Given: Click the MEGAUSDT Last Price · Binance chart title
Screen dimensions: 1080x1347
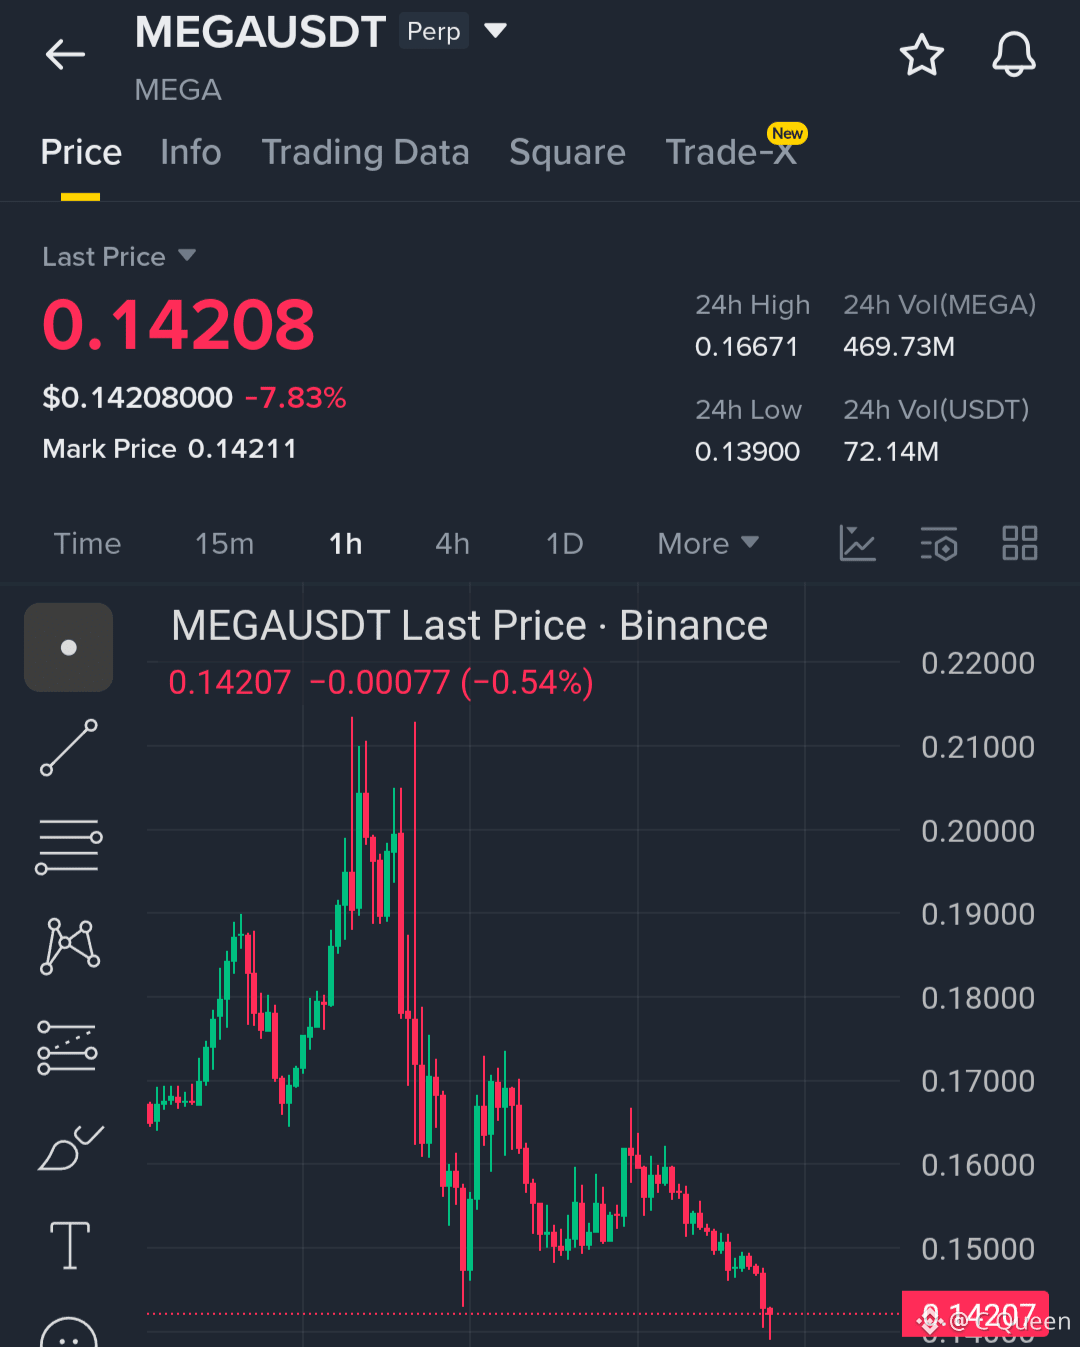Looking at the screenshot, I should [x=469, y=626].
